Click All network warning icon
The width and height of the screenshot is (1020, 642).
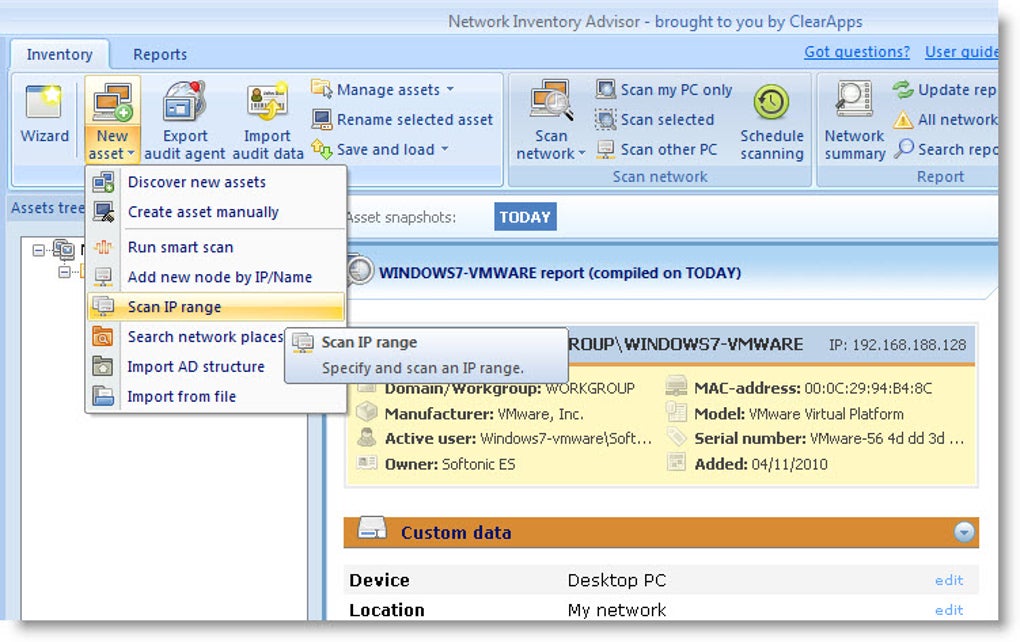pyautogui.click(x=903, y=119)
